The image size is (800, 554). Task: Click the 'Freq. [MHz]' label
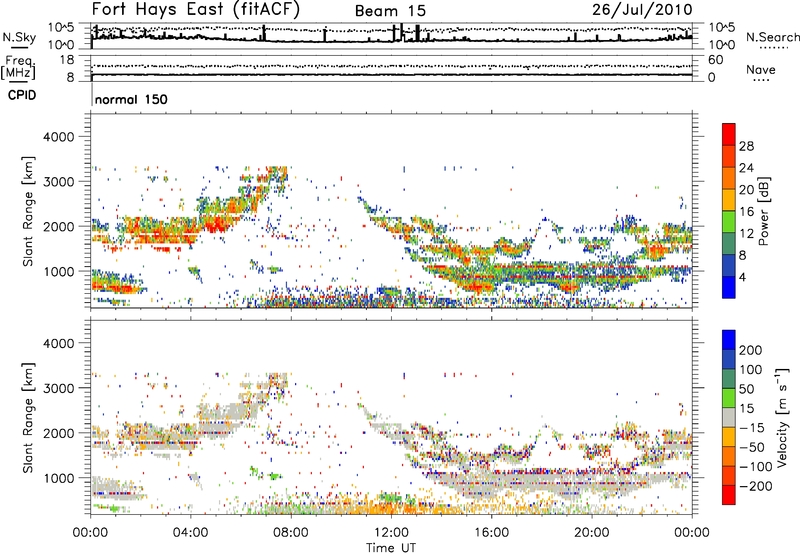(x=19, y=67)
